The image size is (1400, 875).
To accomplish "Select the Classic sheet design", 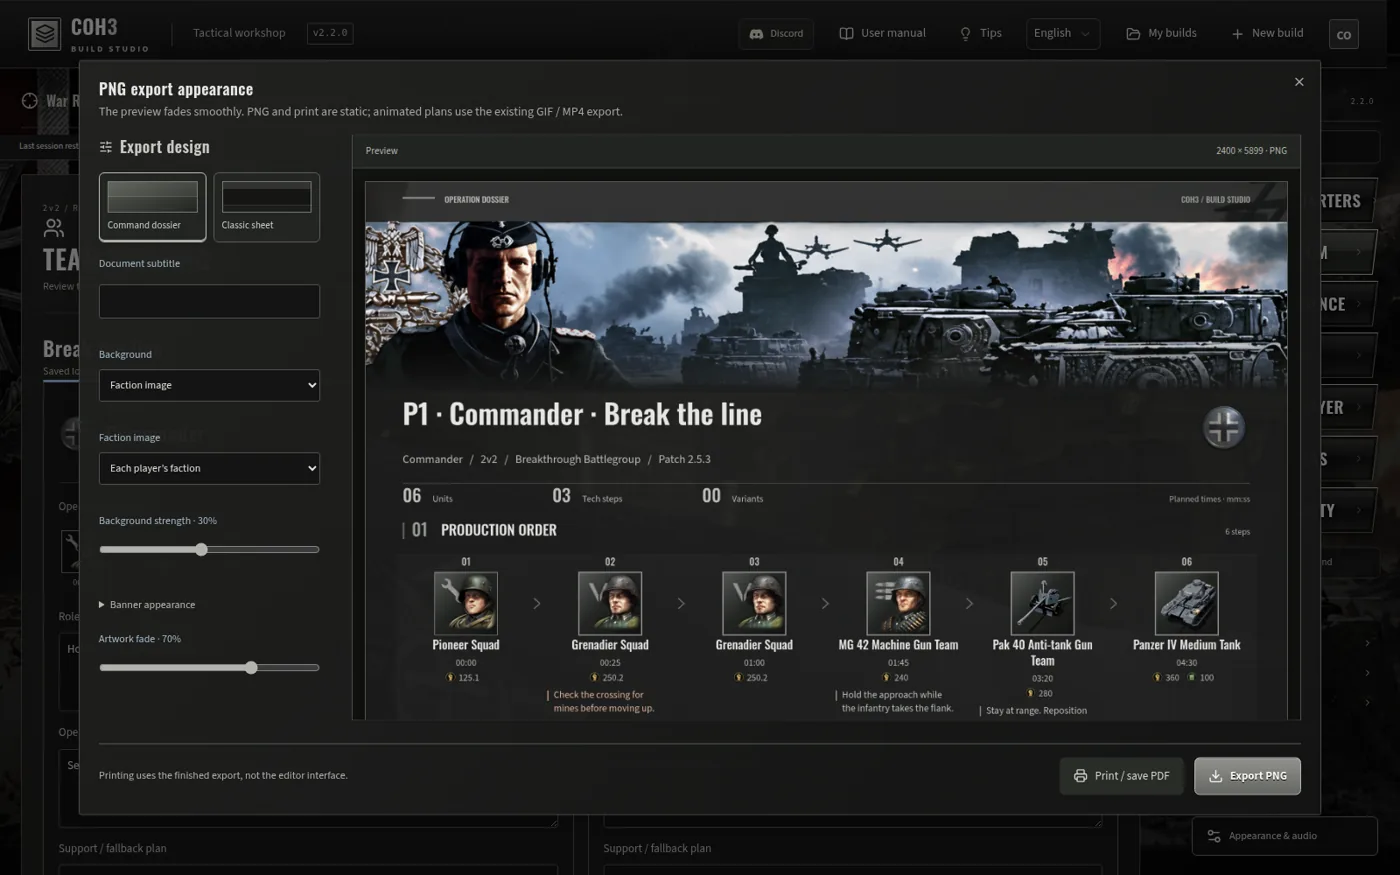I will coord(266,207).
